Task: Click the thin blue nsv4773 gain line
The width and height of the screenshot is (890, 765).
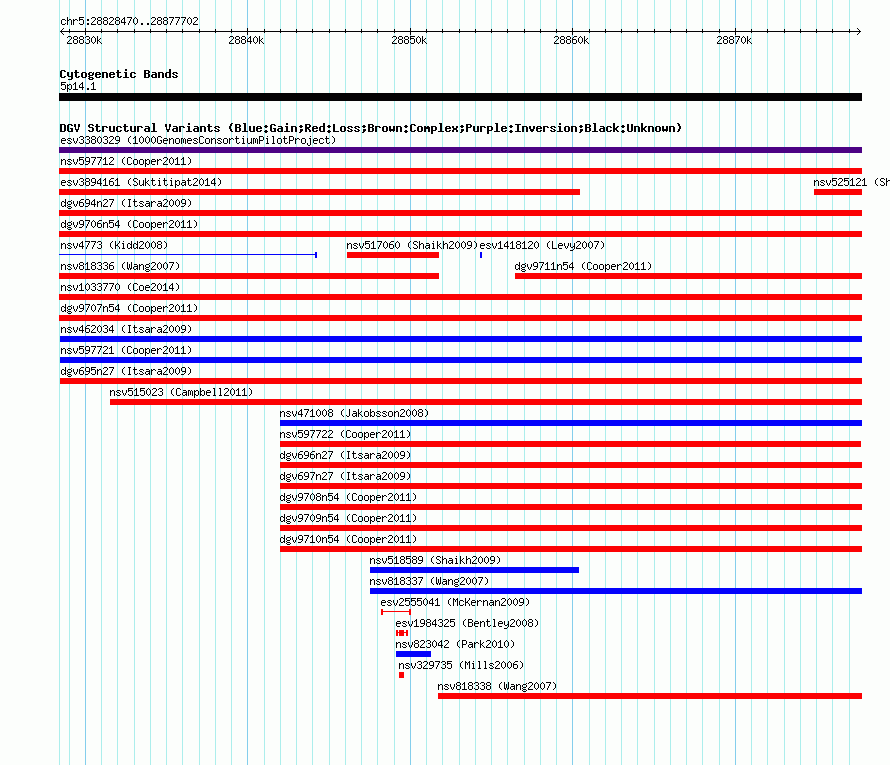Action: point(188,255)
